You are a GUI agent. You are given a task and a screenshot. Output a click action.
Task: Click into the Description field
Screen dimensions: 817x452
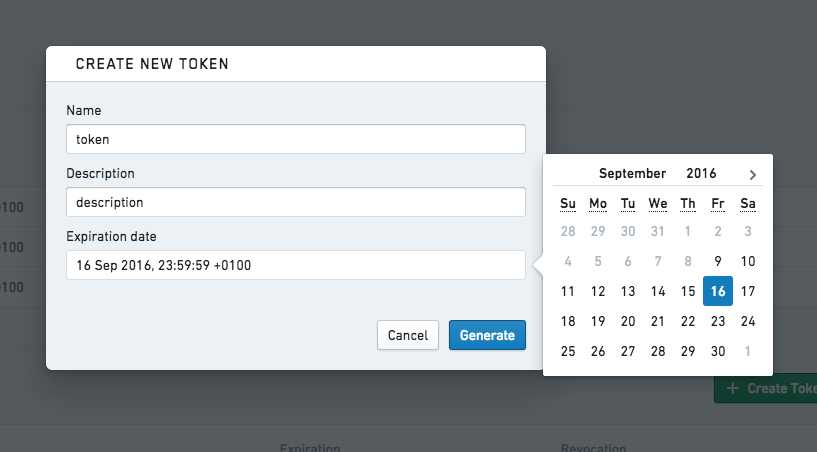pyautogui.click(x=296, y=202)
